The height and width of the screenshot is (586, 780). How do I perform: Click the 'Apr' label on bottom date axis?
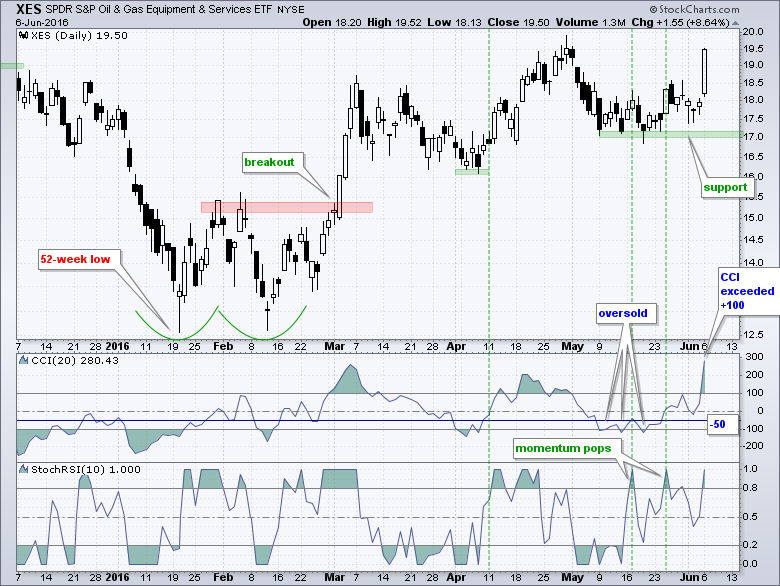click(456, 578)
